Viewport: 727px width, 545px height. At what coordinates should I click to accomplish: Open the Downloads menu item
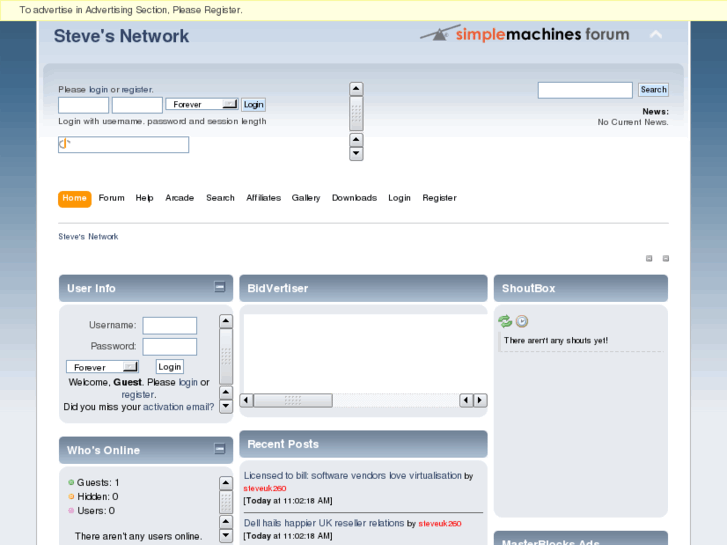354,198
